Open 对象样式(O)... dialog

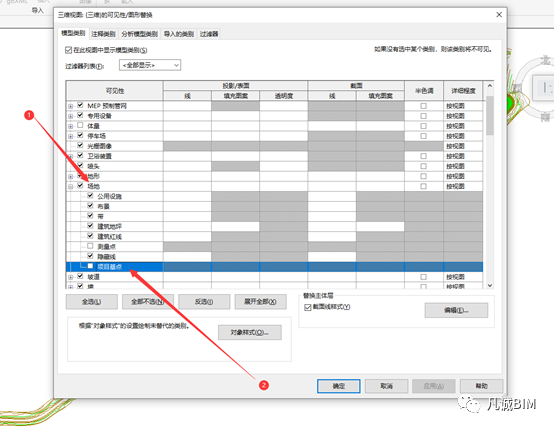click(x=250, y=333)
